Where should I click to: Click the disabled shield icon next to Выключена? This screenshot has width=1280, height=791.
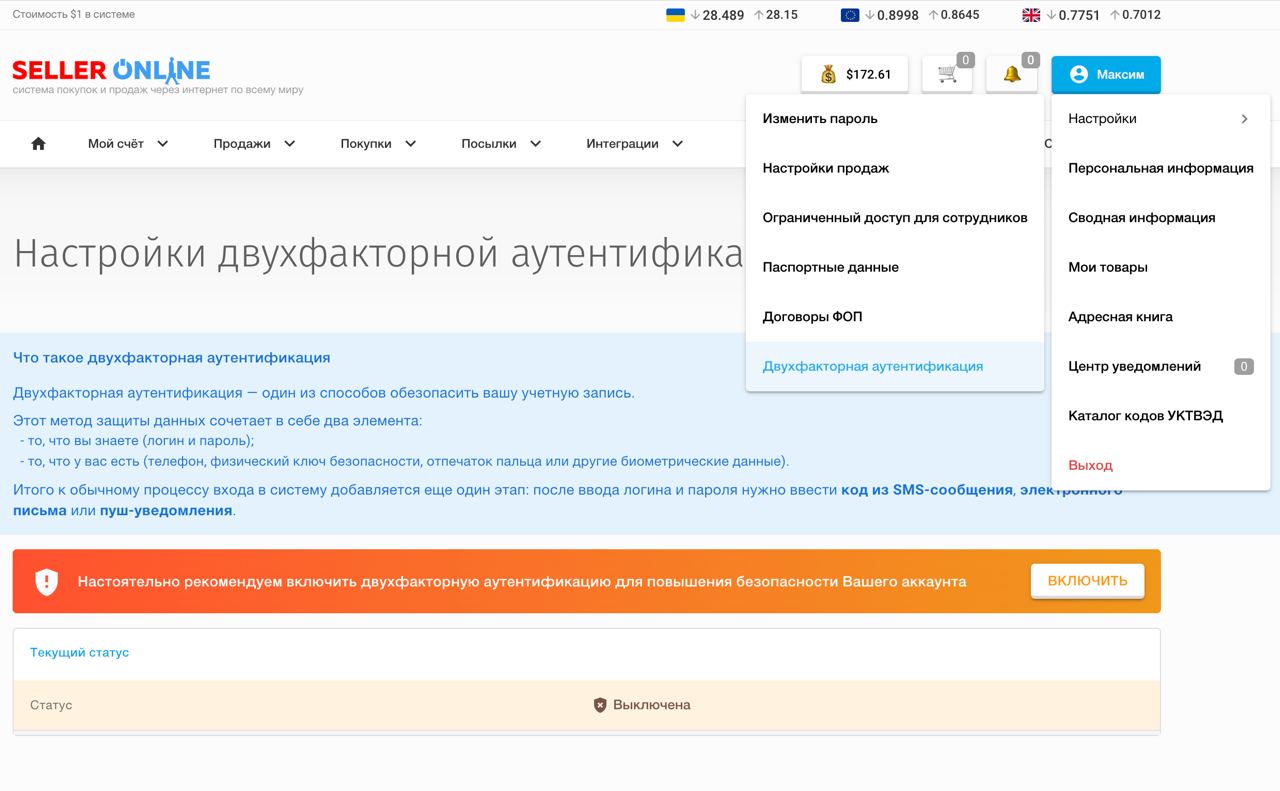tap(600, 705)
